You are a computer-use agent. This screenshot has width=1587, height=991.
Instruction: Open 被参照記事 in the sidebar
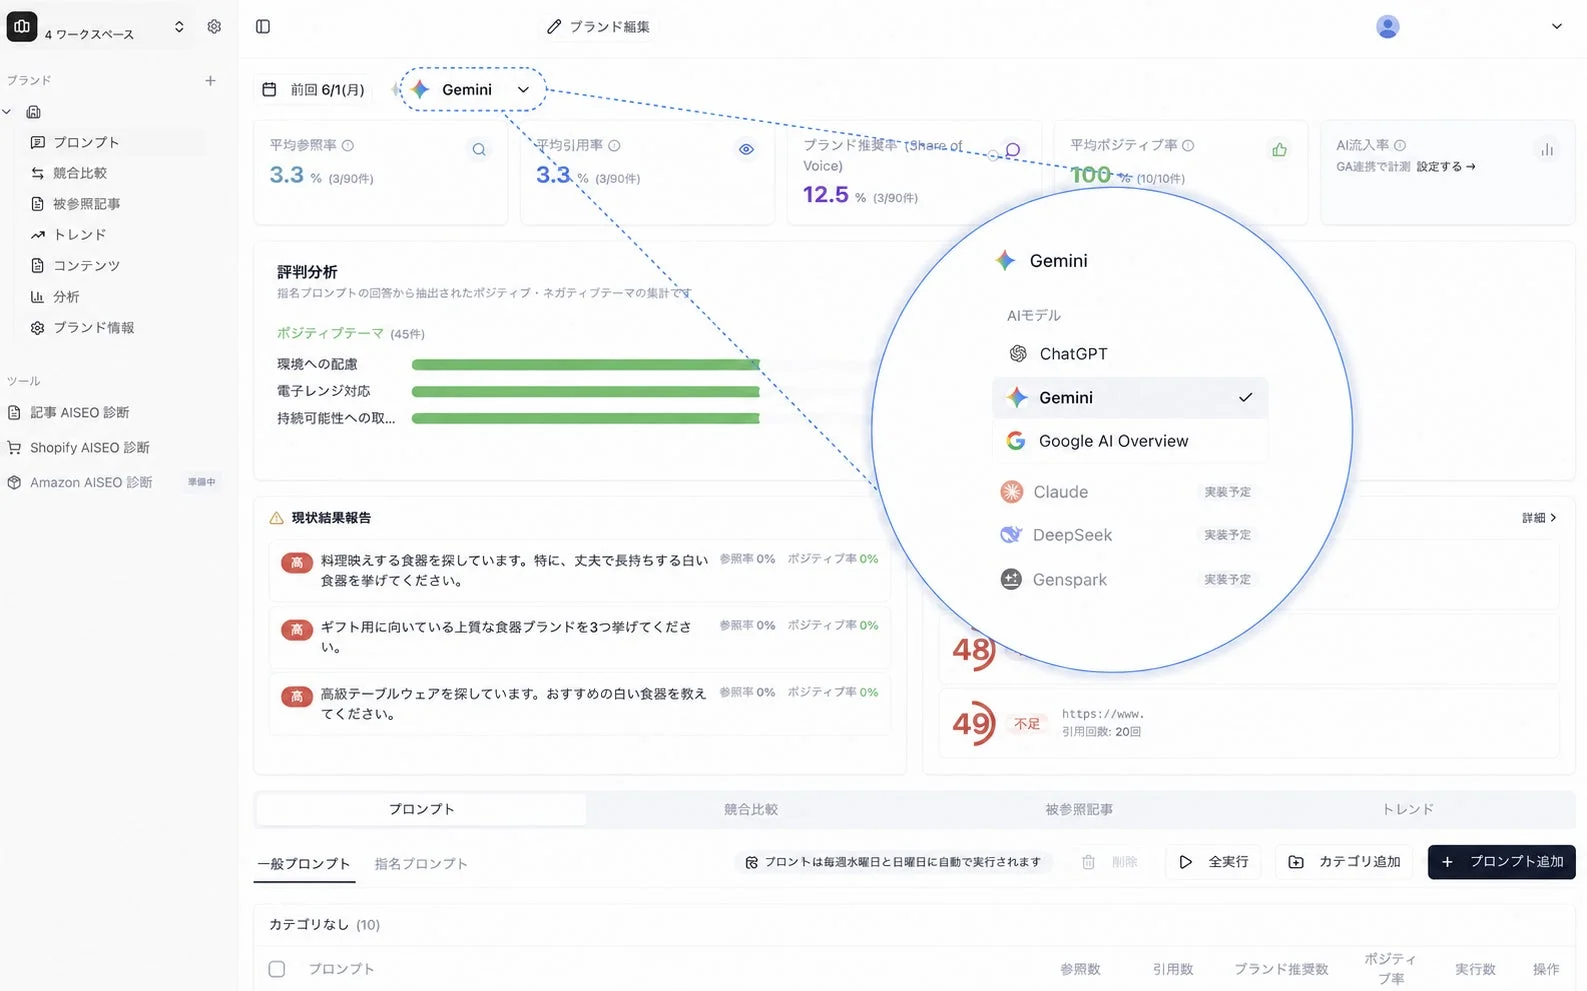point(115,204)
